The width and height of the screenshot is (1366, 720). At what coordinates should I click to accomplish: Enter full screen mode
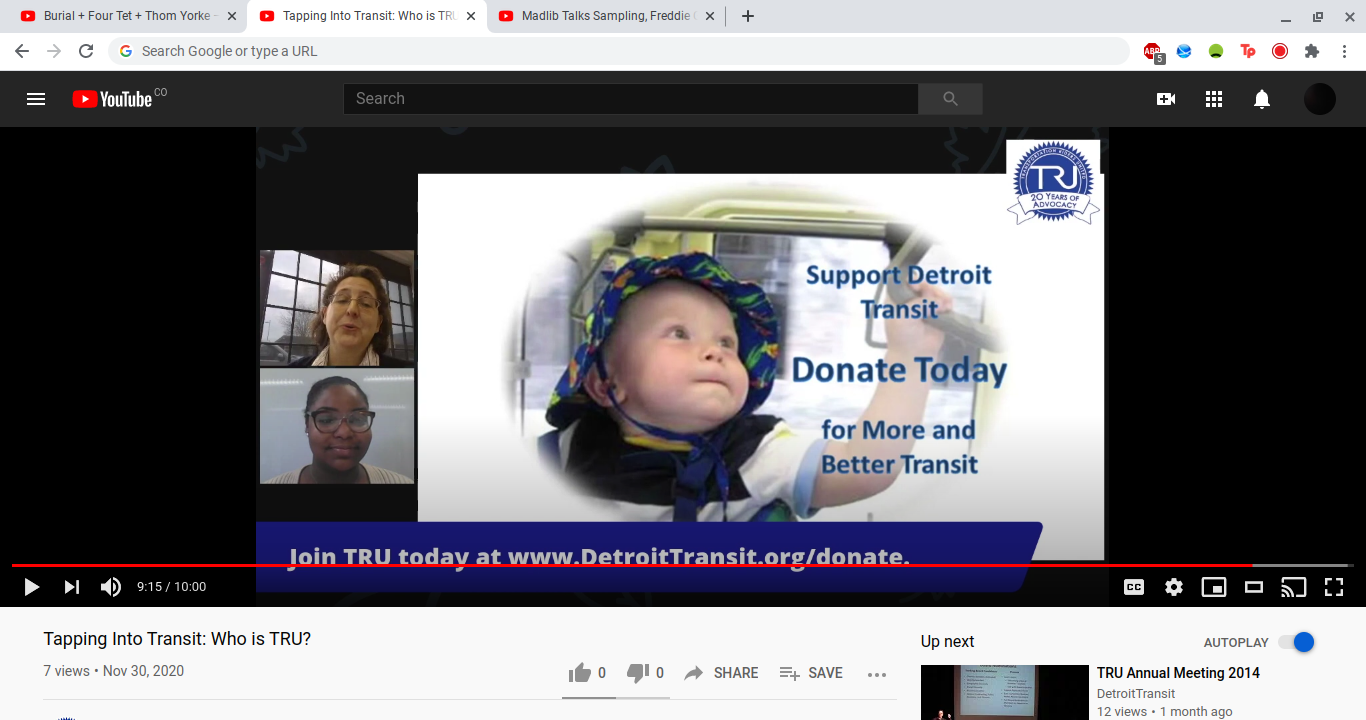[x=1334, y=587]
